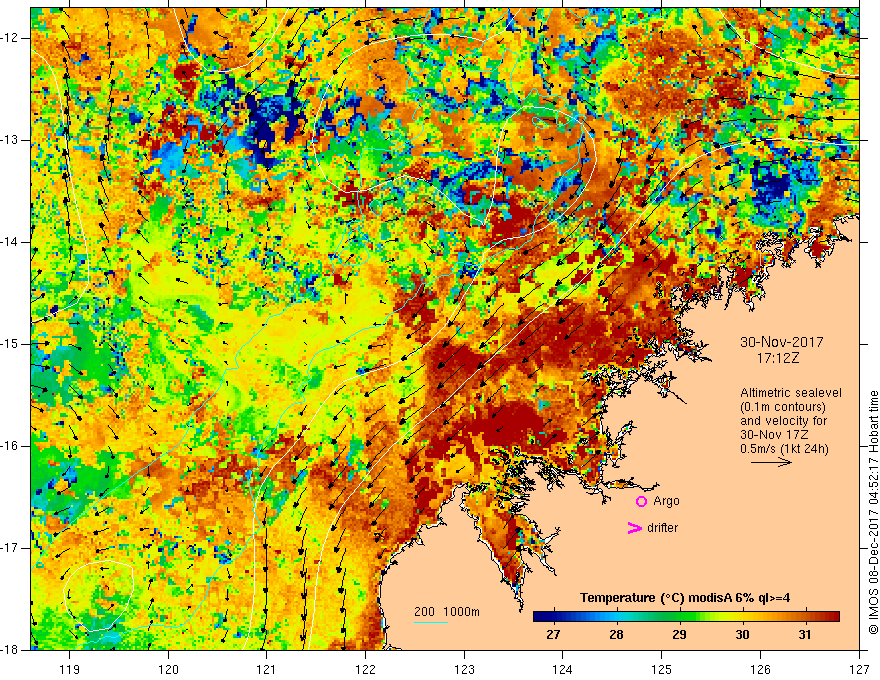Click the 'Argo' legend label
Viewport: 880px width, 680px height.
[x=666, y=501]
